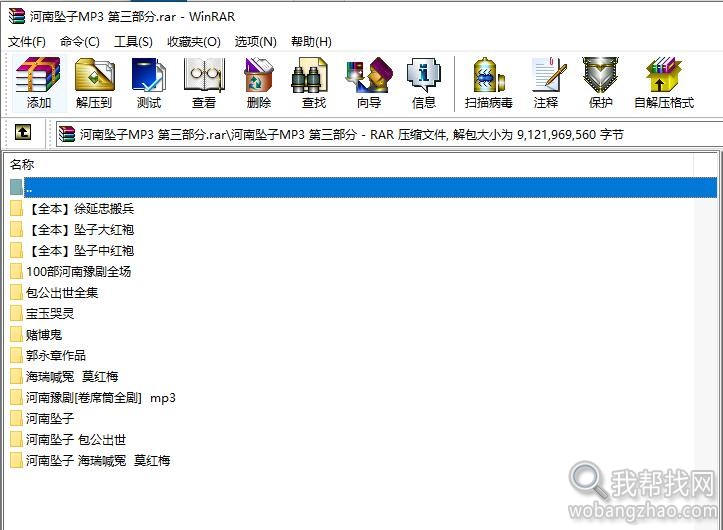Select folder 100部河南豫剧全场
723x530 pixels.
coord(71,271)
